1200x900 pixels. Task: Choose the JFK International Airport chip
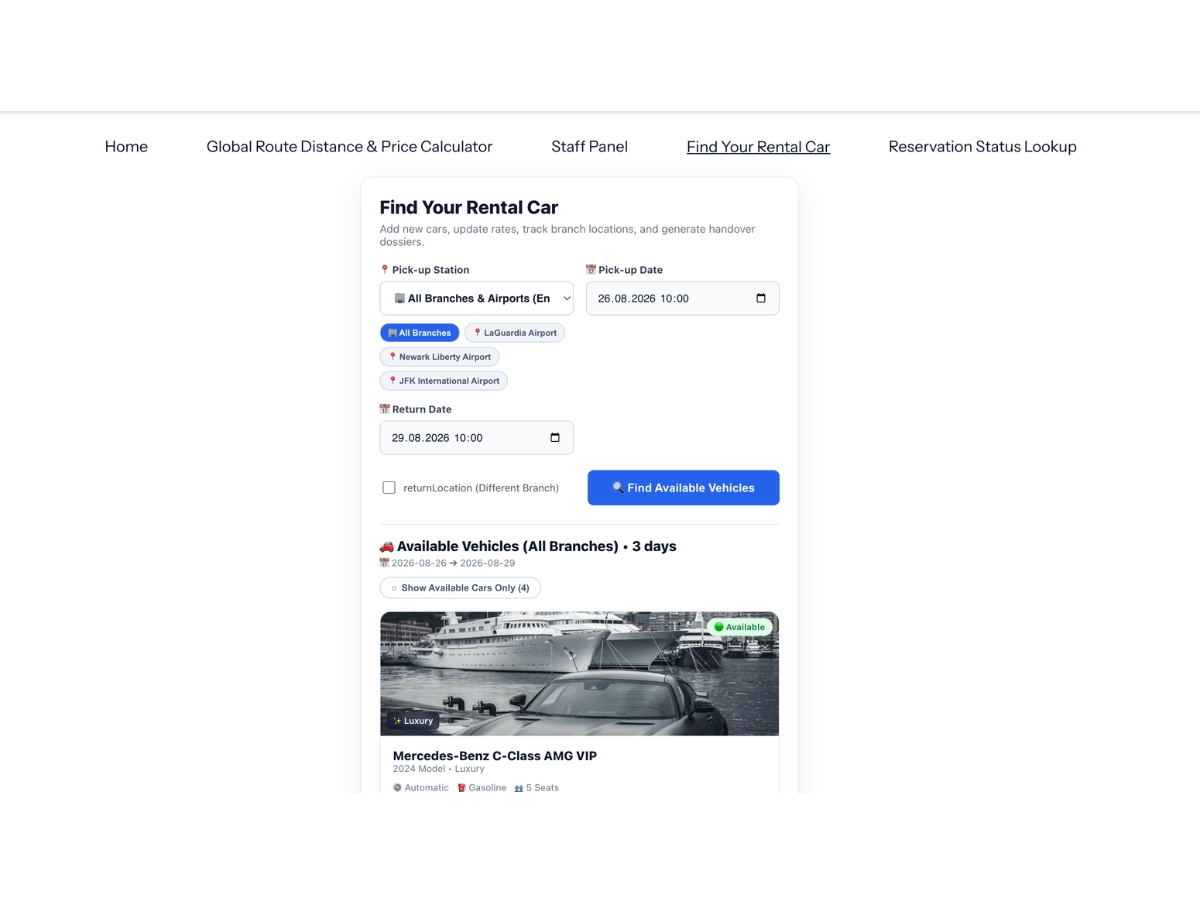(x=444, y=381)
